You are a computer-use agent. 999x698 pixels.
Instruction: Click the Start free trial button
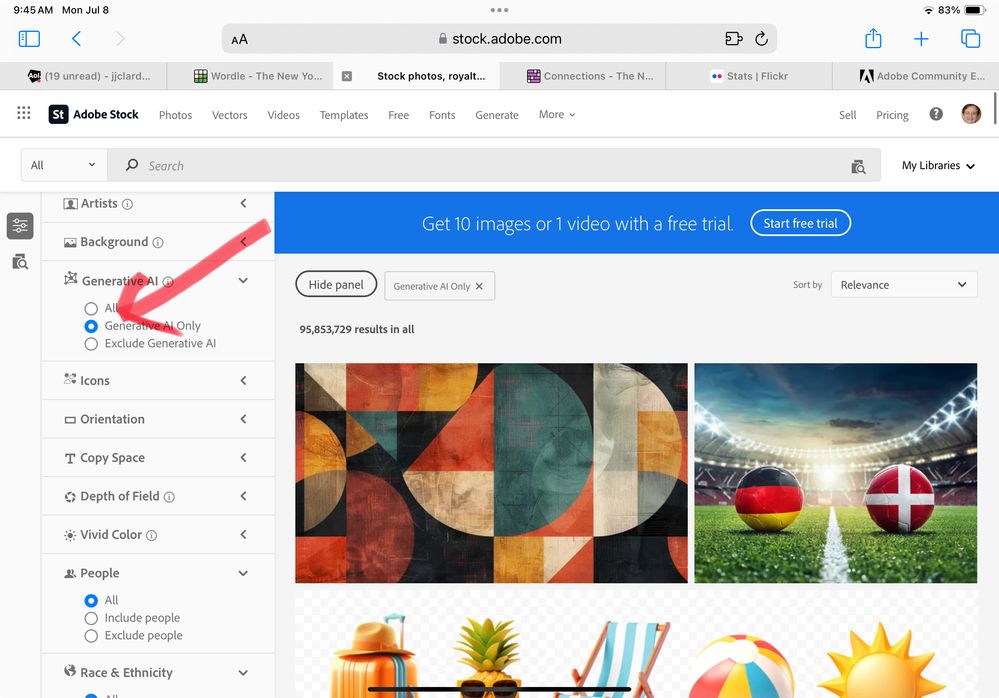coord(801,223)
